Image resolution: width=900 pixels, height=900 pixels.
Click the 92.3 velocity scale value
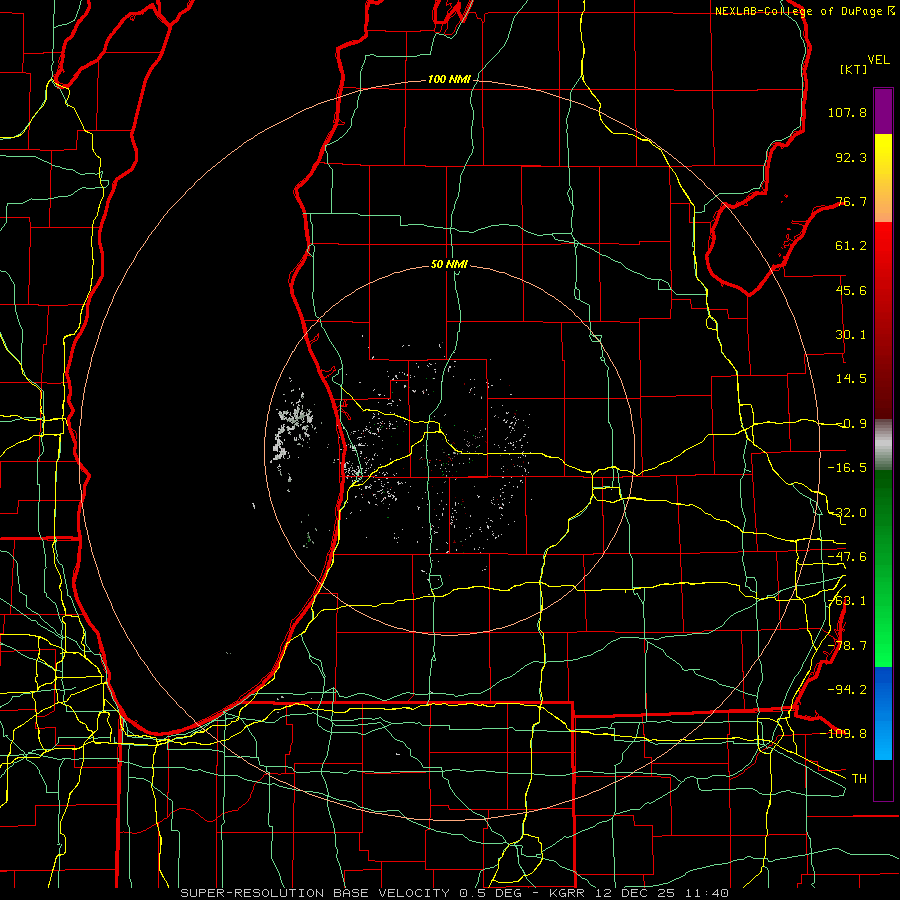tap(851, 157)
